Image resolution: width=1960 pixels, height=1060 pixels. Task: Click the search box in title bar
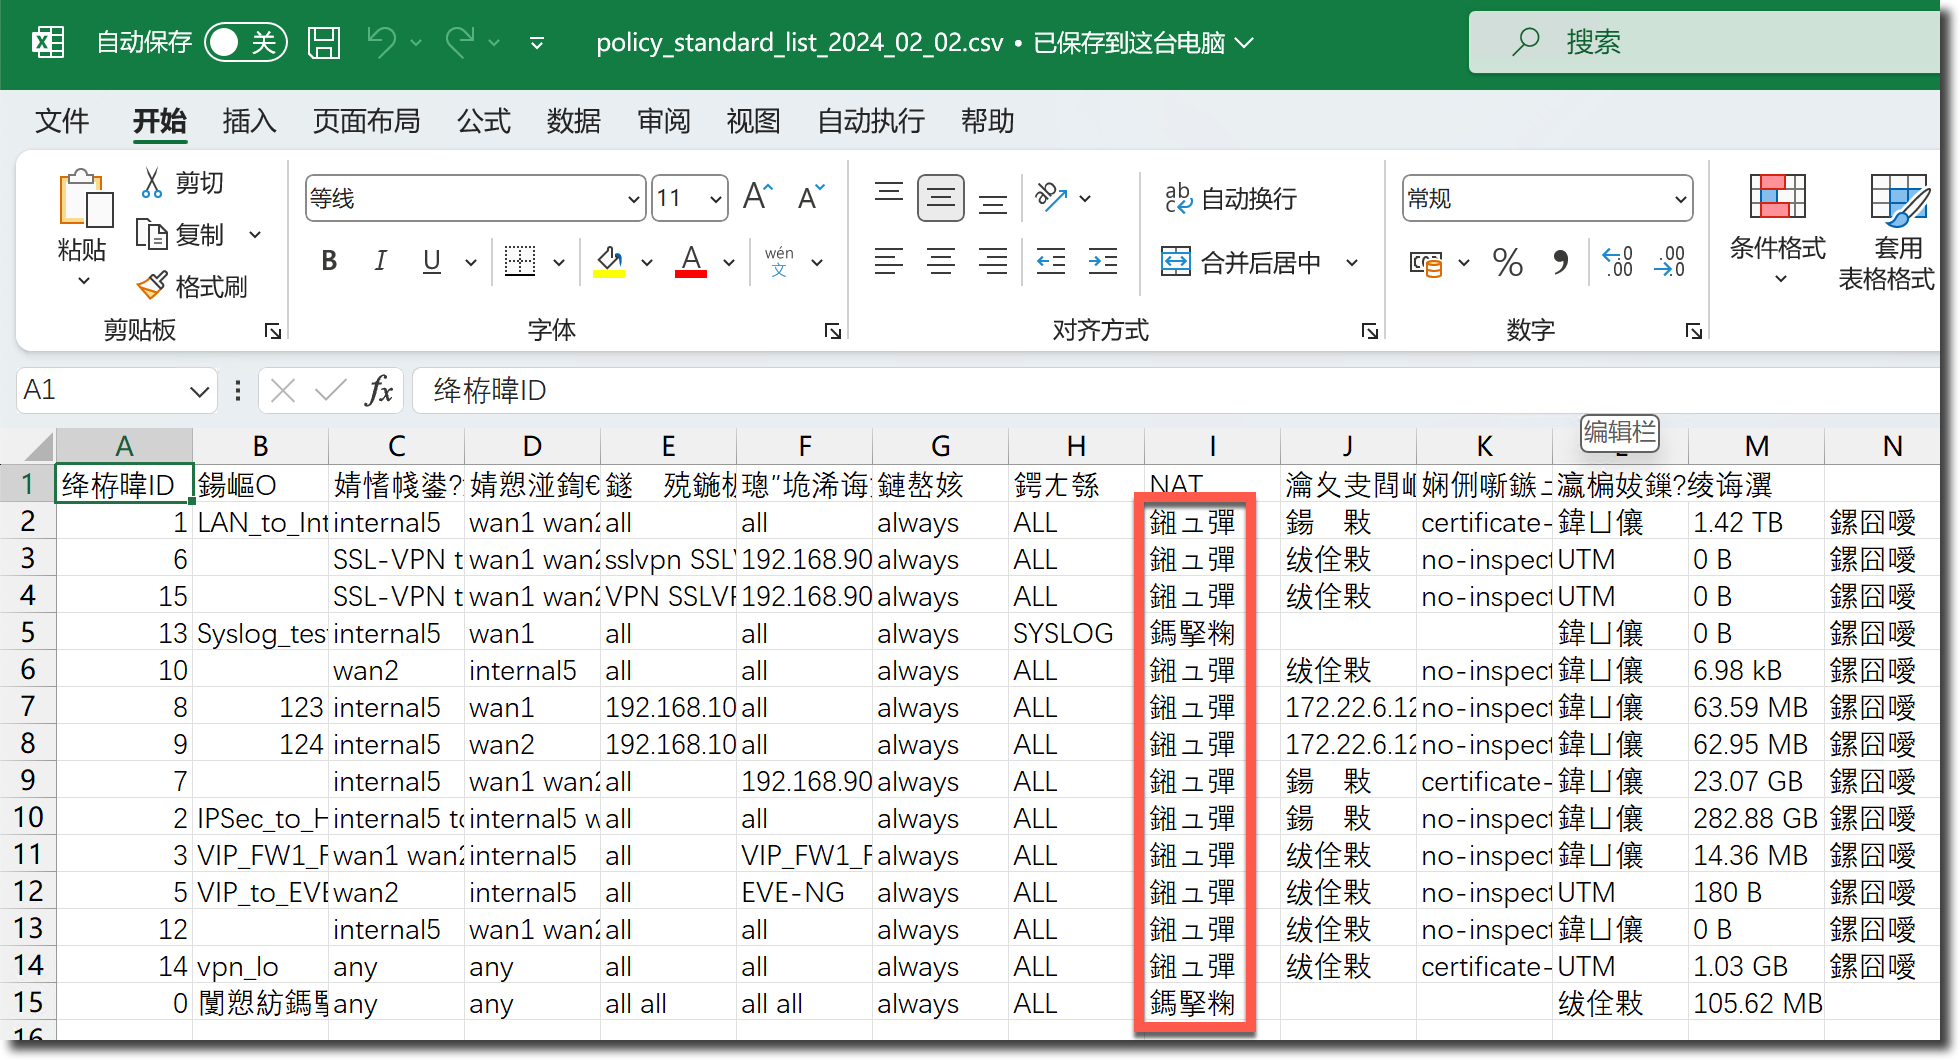tap(1700, 42)
